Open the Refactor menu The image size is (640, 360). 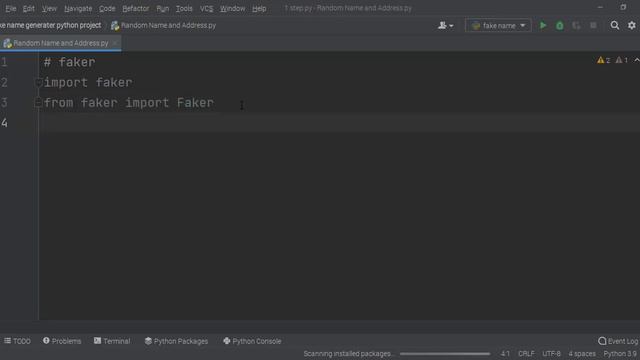coord(136,8)
